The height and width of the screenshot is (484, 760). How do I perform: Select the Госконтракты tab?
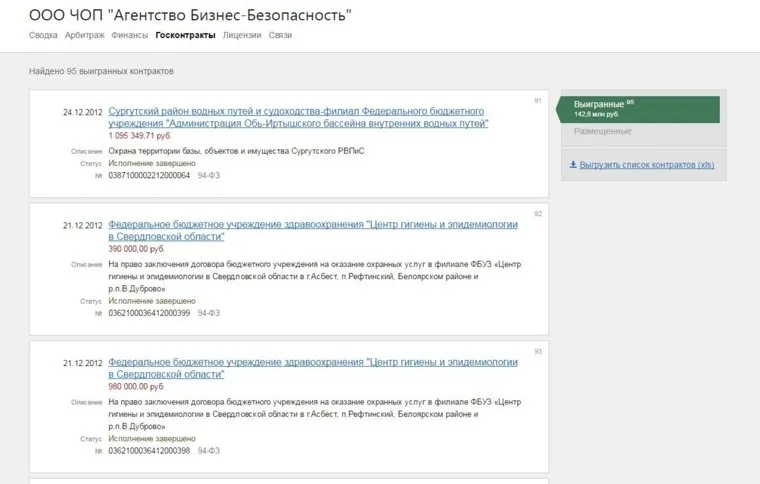(185, 35)
